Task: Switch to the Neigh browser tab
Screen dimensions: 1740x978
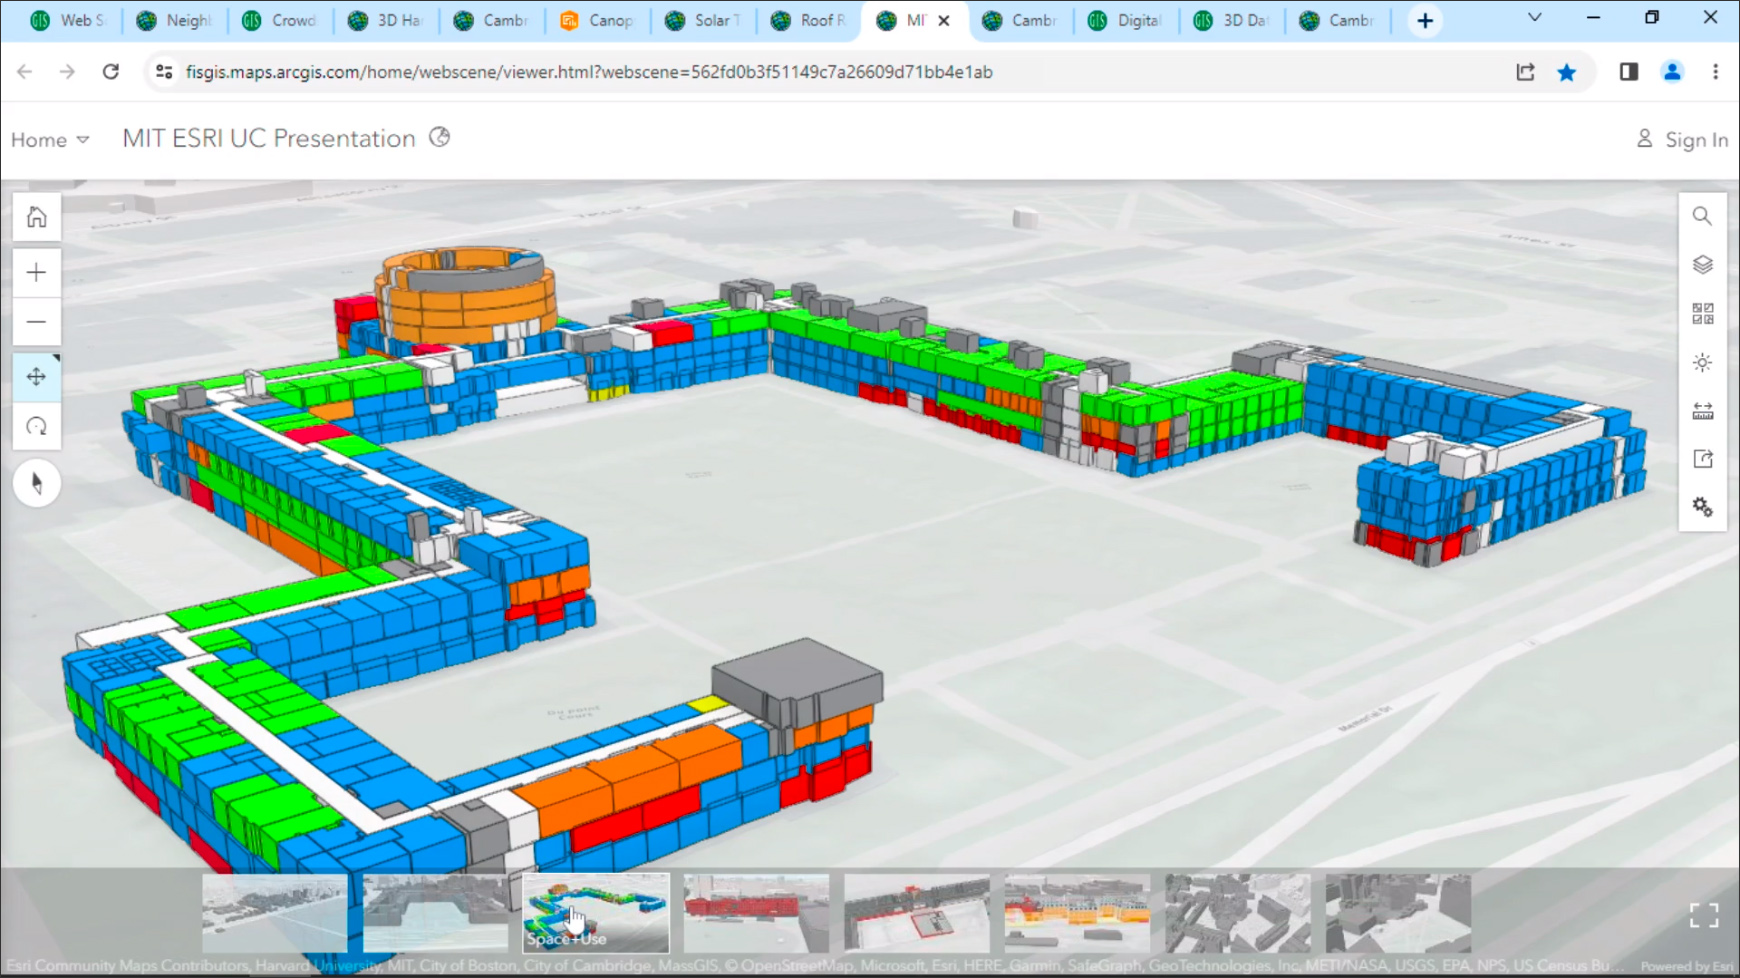Action: point(174,20)
